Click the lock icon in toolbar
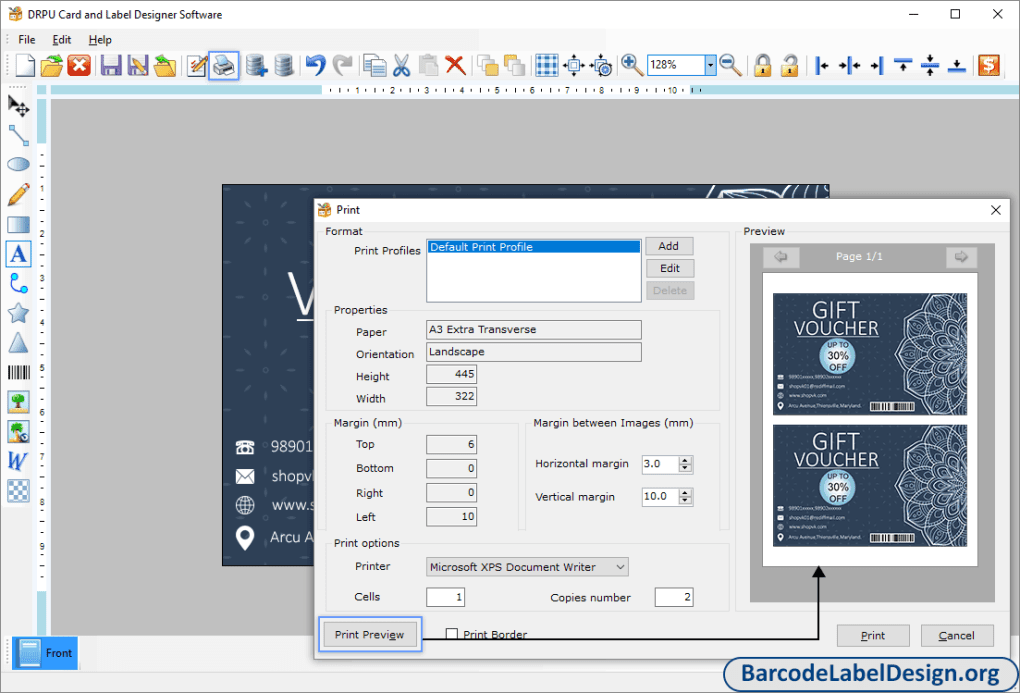 click(763, 66)
